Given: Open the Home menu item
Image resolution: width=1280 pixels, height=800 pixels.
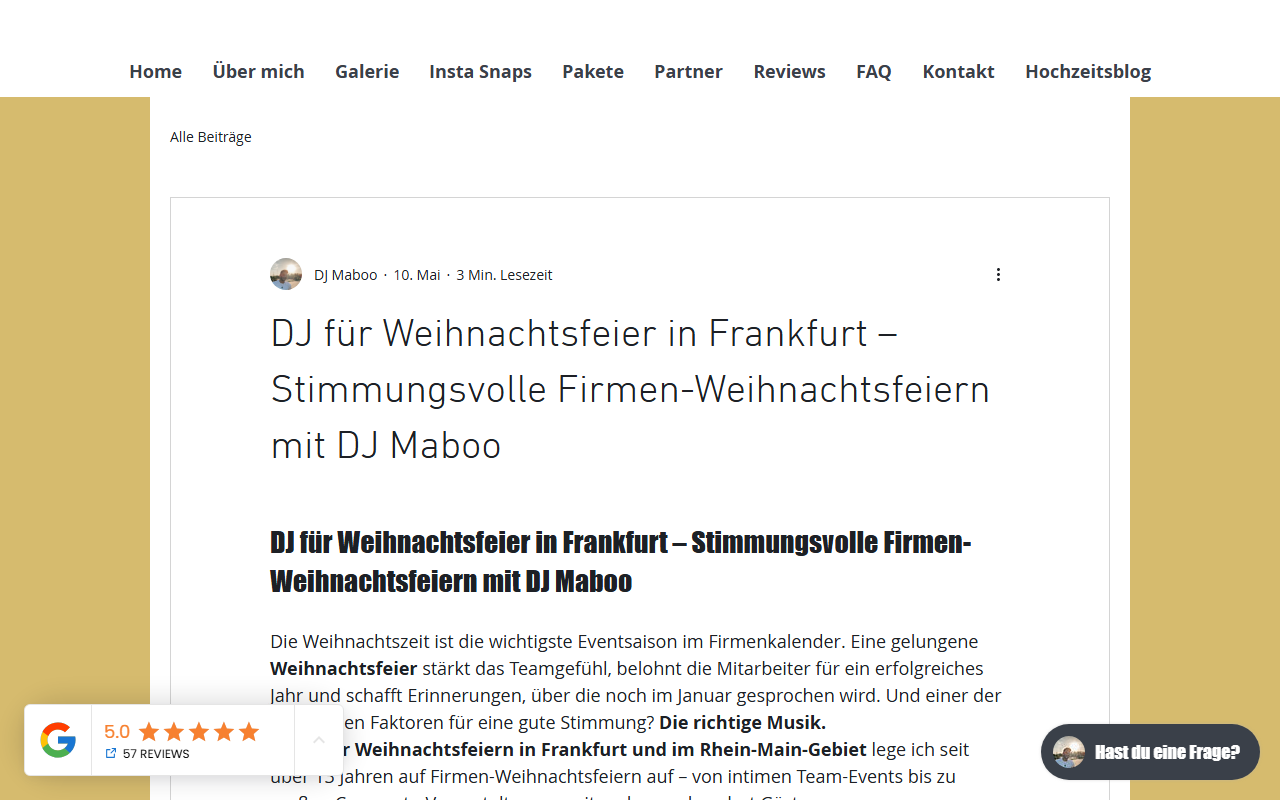Looking at the screenshot, I should (x=156, y=71).
